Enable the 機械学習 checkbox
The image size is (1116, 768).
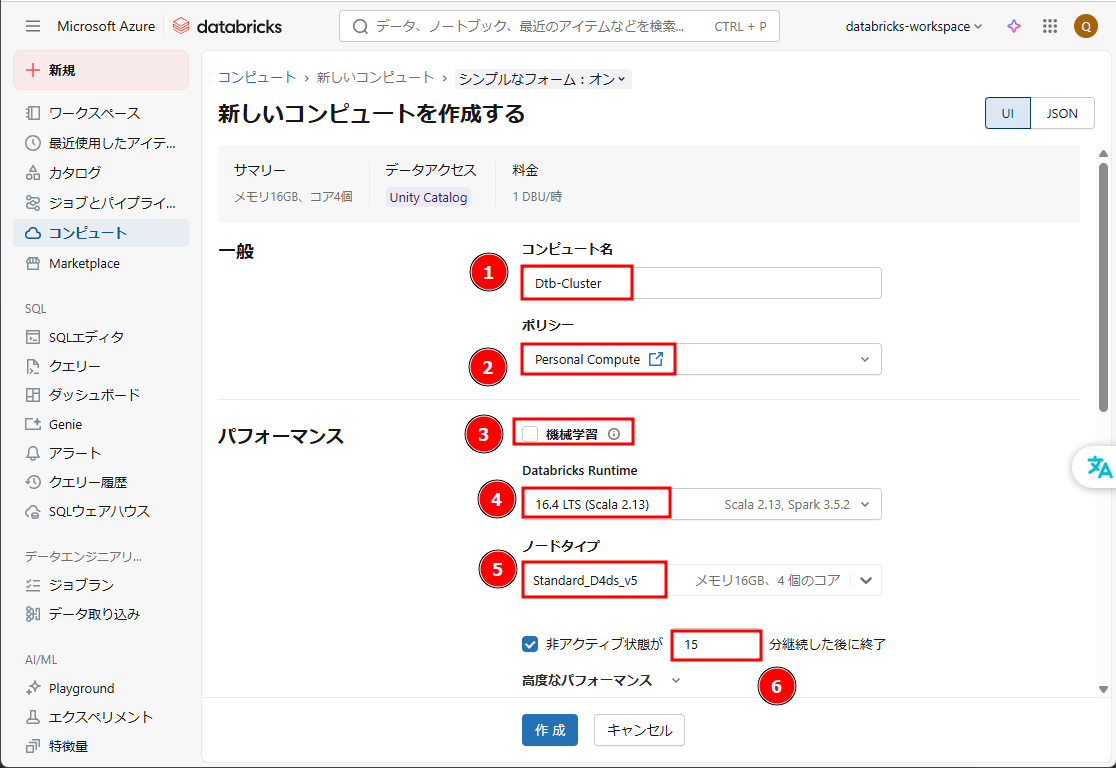coord(531,434)
